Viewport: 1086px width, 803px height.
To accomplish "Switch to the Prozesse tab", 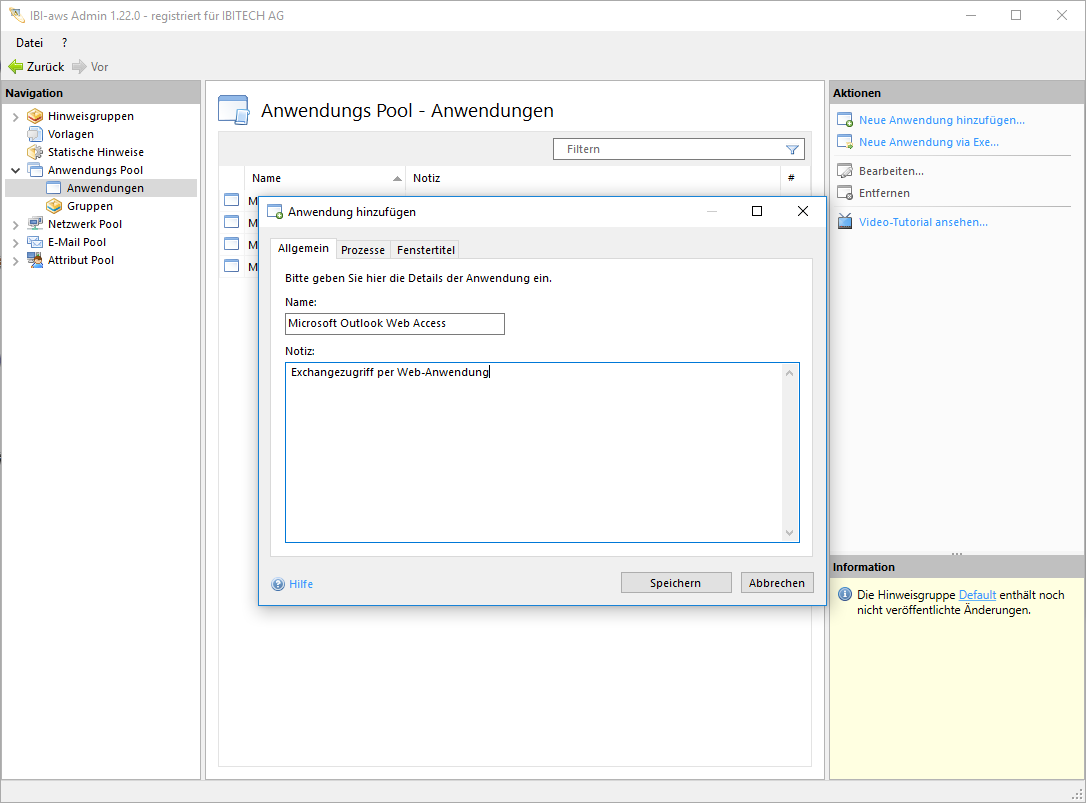I will [x=362, y=250].
